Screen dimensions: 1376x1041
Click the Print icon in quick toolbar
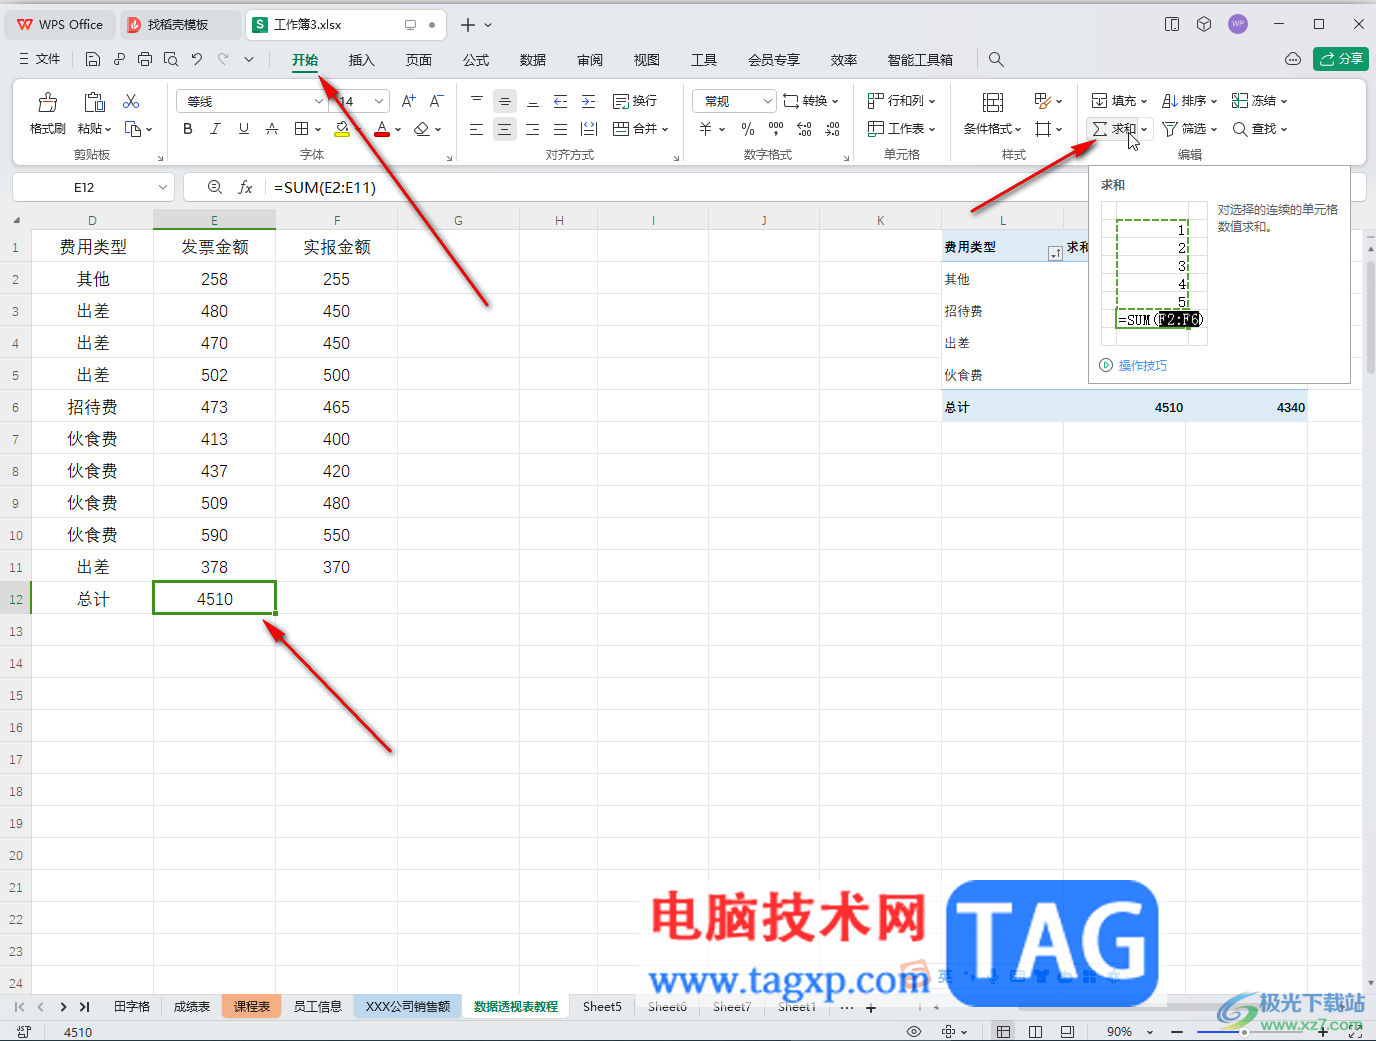click(145, 59)
